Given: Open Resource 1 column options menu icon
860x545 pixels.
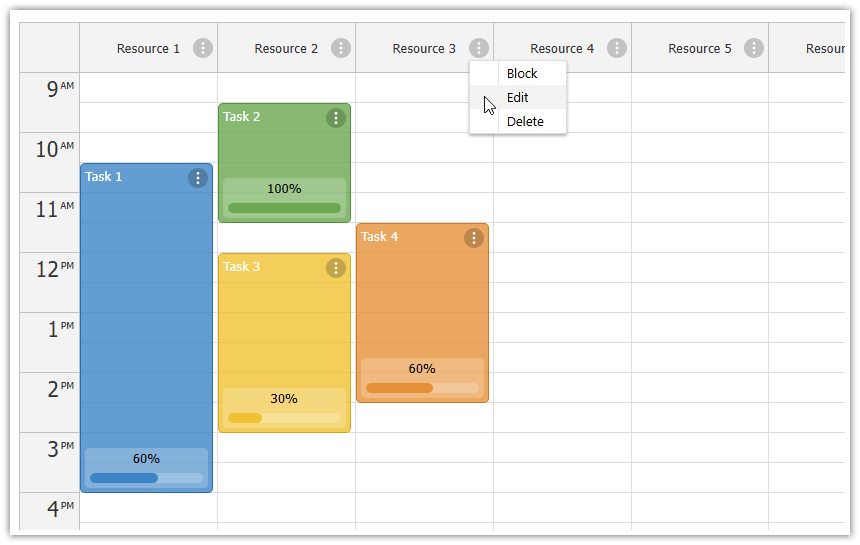Looking at the screenshot, I should coord(203,48).
